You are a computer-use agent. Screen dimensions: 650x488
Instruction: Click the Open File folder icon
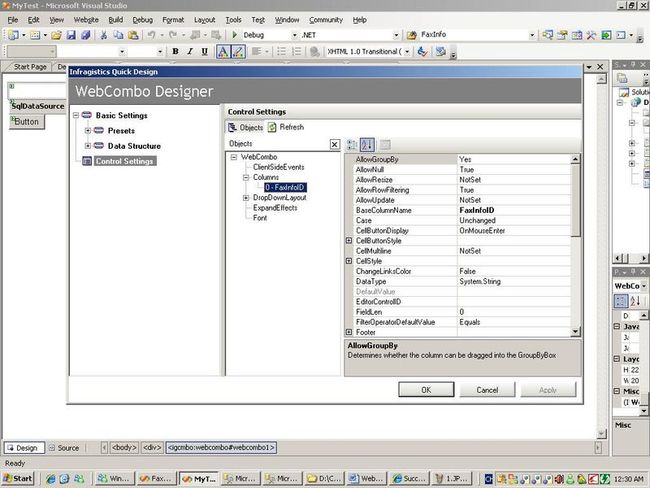(56, 35)
